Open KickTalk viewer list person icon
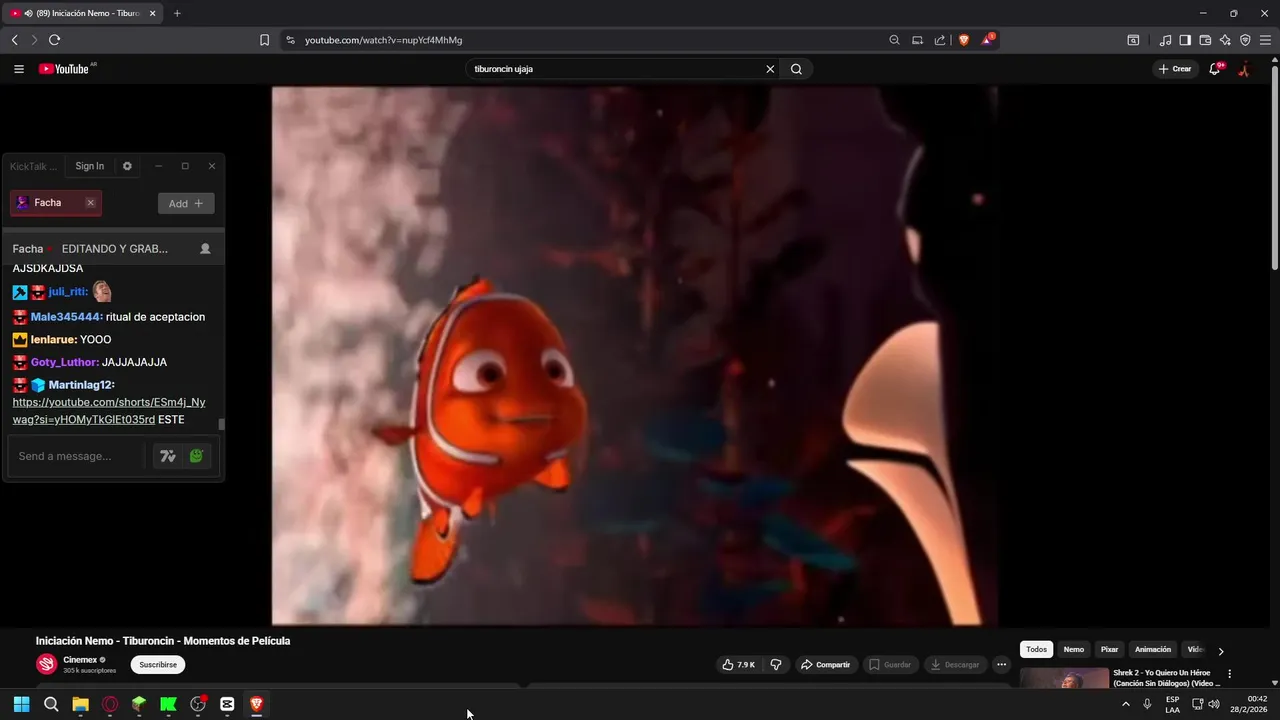This screenshot has height=720, width=1280. [205, 248]
